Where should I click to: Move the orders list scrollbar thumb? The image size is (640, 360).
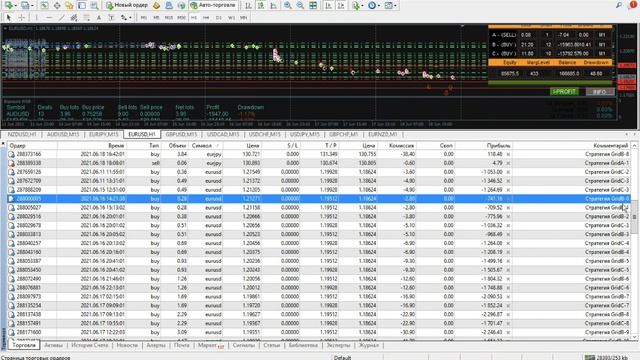click(x=634, y=217)
